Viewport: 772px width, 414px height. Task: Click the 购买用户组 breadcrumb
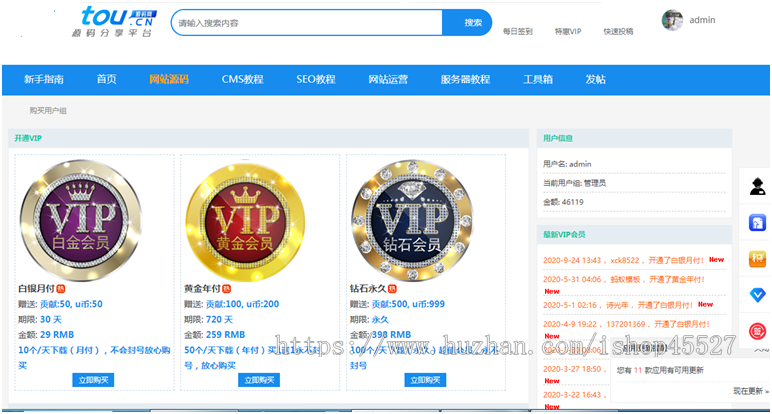pos(48,111)
